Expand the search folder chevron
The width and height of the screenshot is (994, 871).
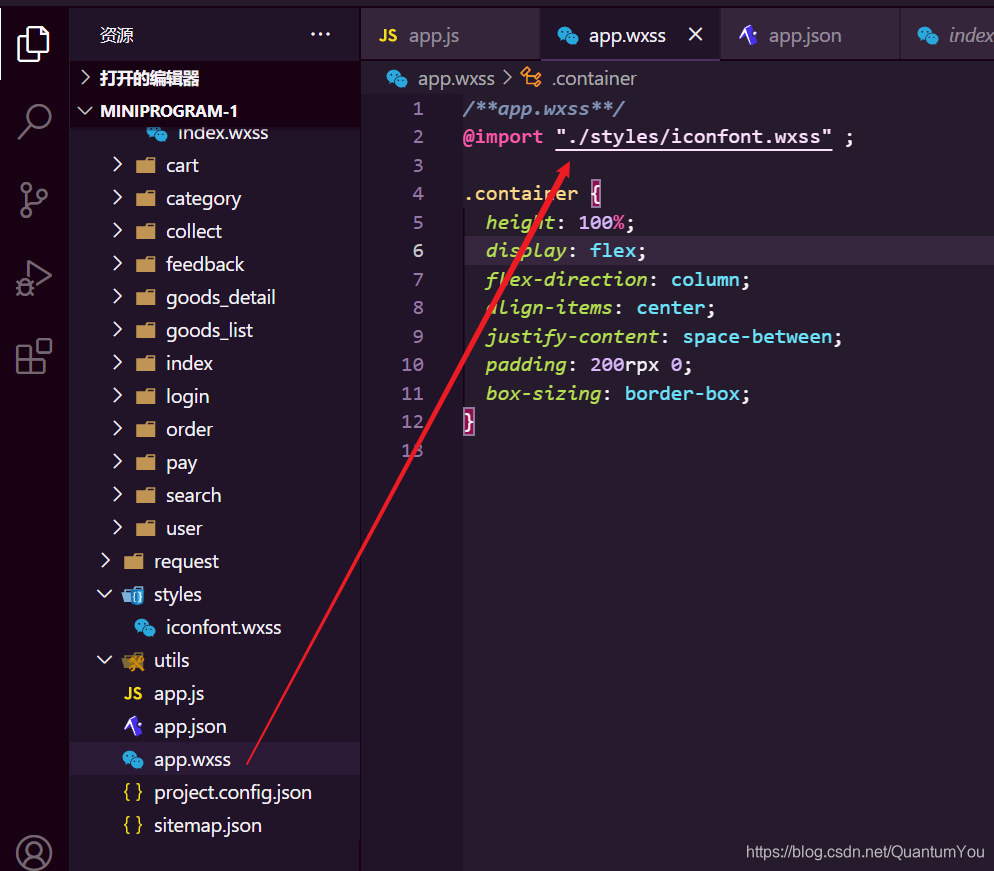tap(117, 494)
